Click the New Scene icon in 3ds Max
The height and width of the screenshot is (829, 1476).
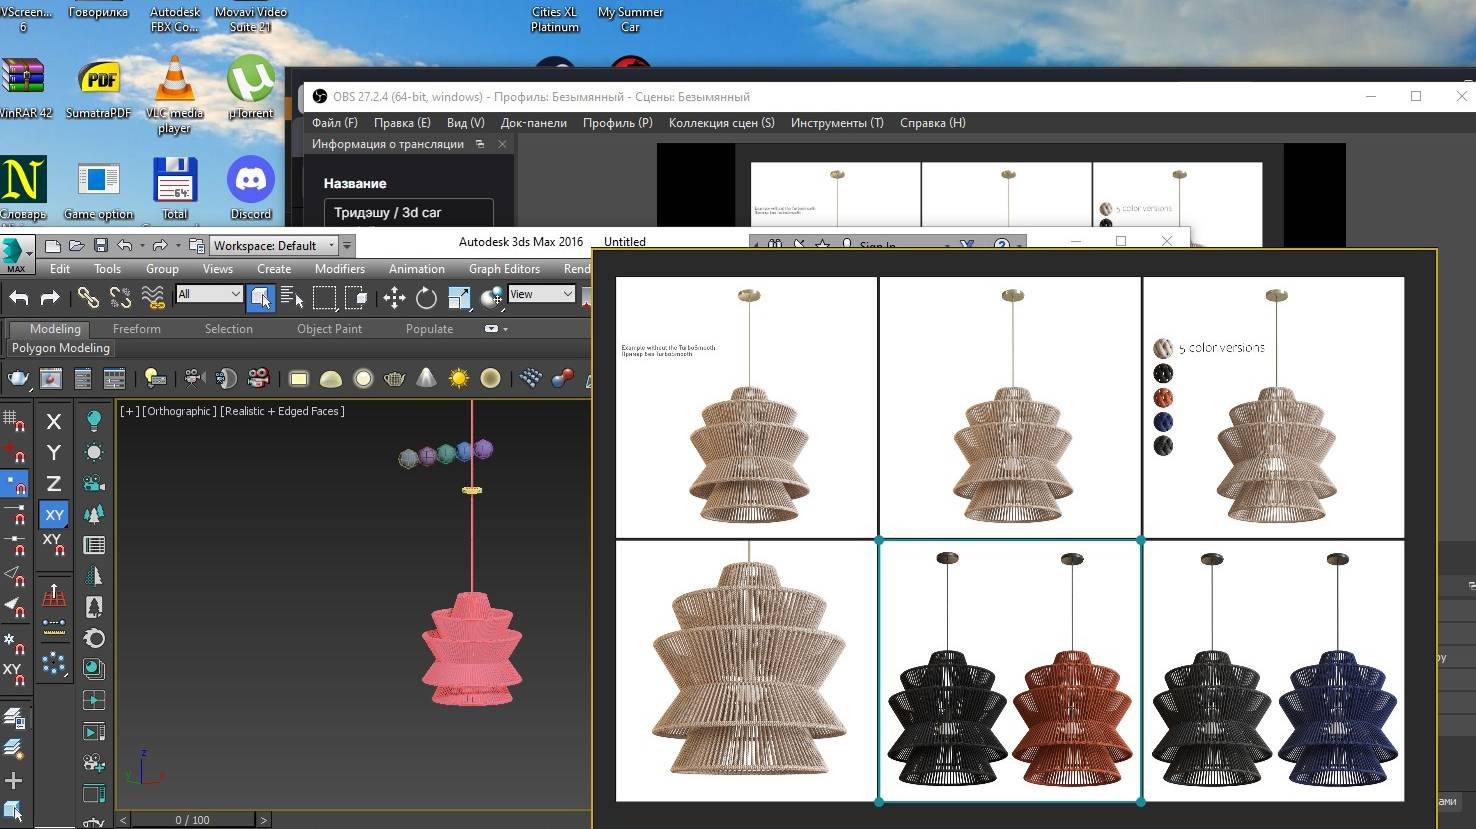53,245
